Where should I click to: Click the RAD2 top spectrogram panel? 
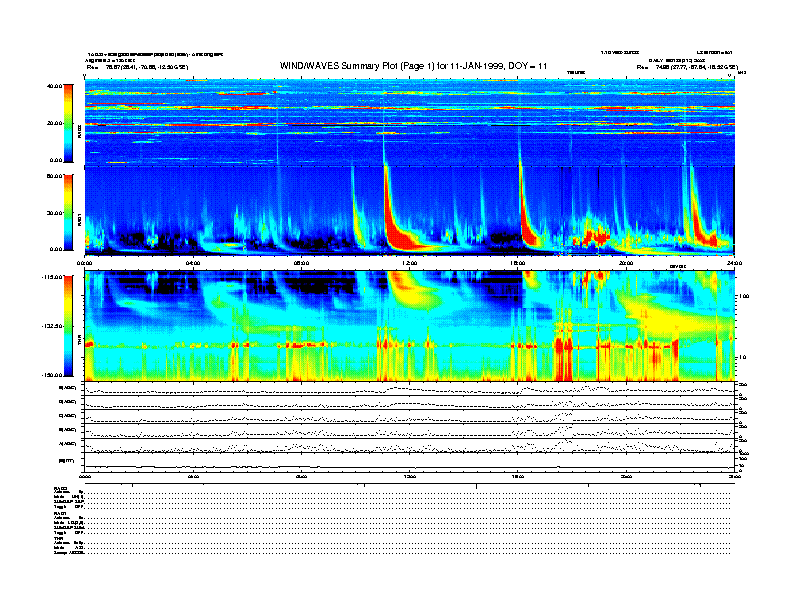coord(409,122)
